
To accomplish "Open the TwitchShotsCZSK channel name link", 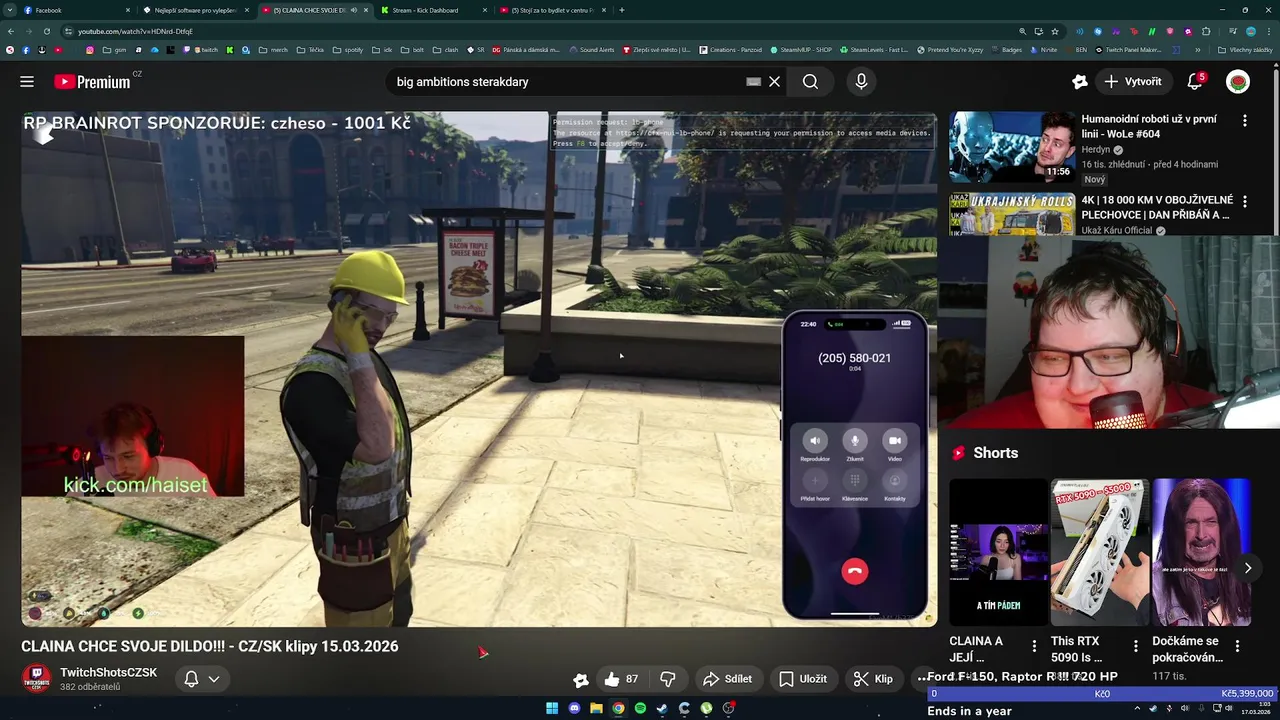I will coord(108,673).
